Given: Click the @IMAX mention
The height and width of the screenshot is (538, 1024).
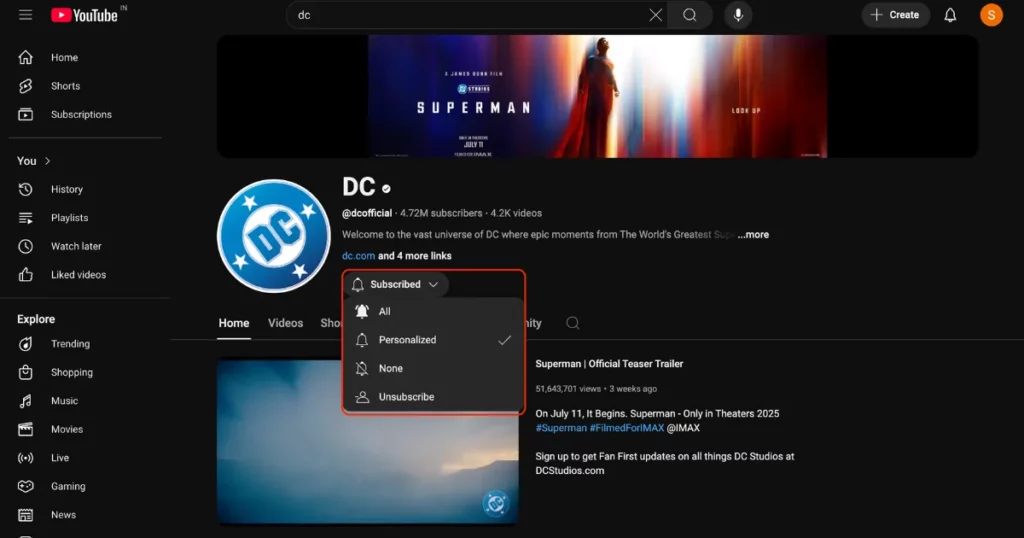Looking at the screenshot, I should tap(683, 428).
